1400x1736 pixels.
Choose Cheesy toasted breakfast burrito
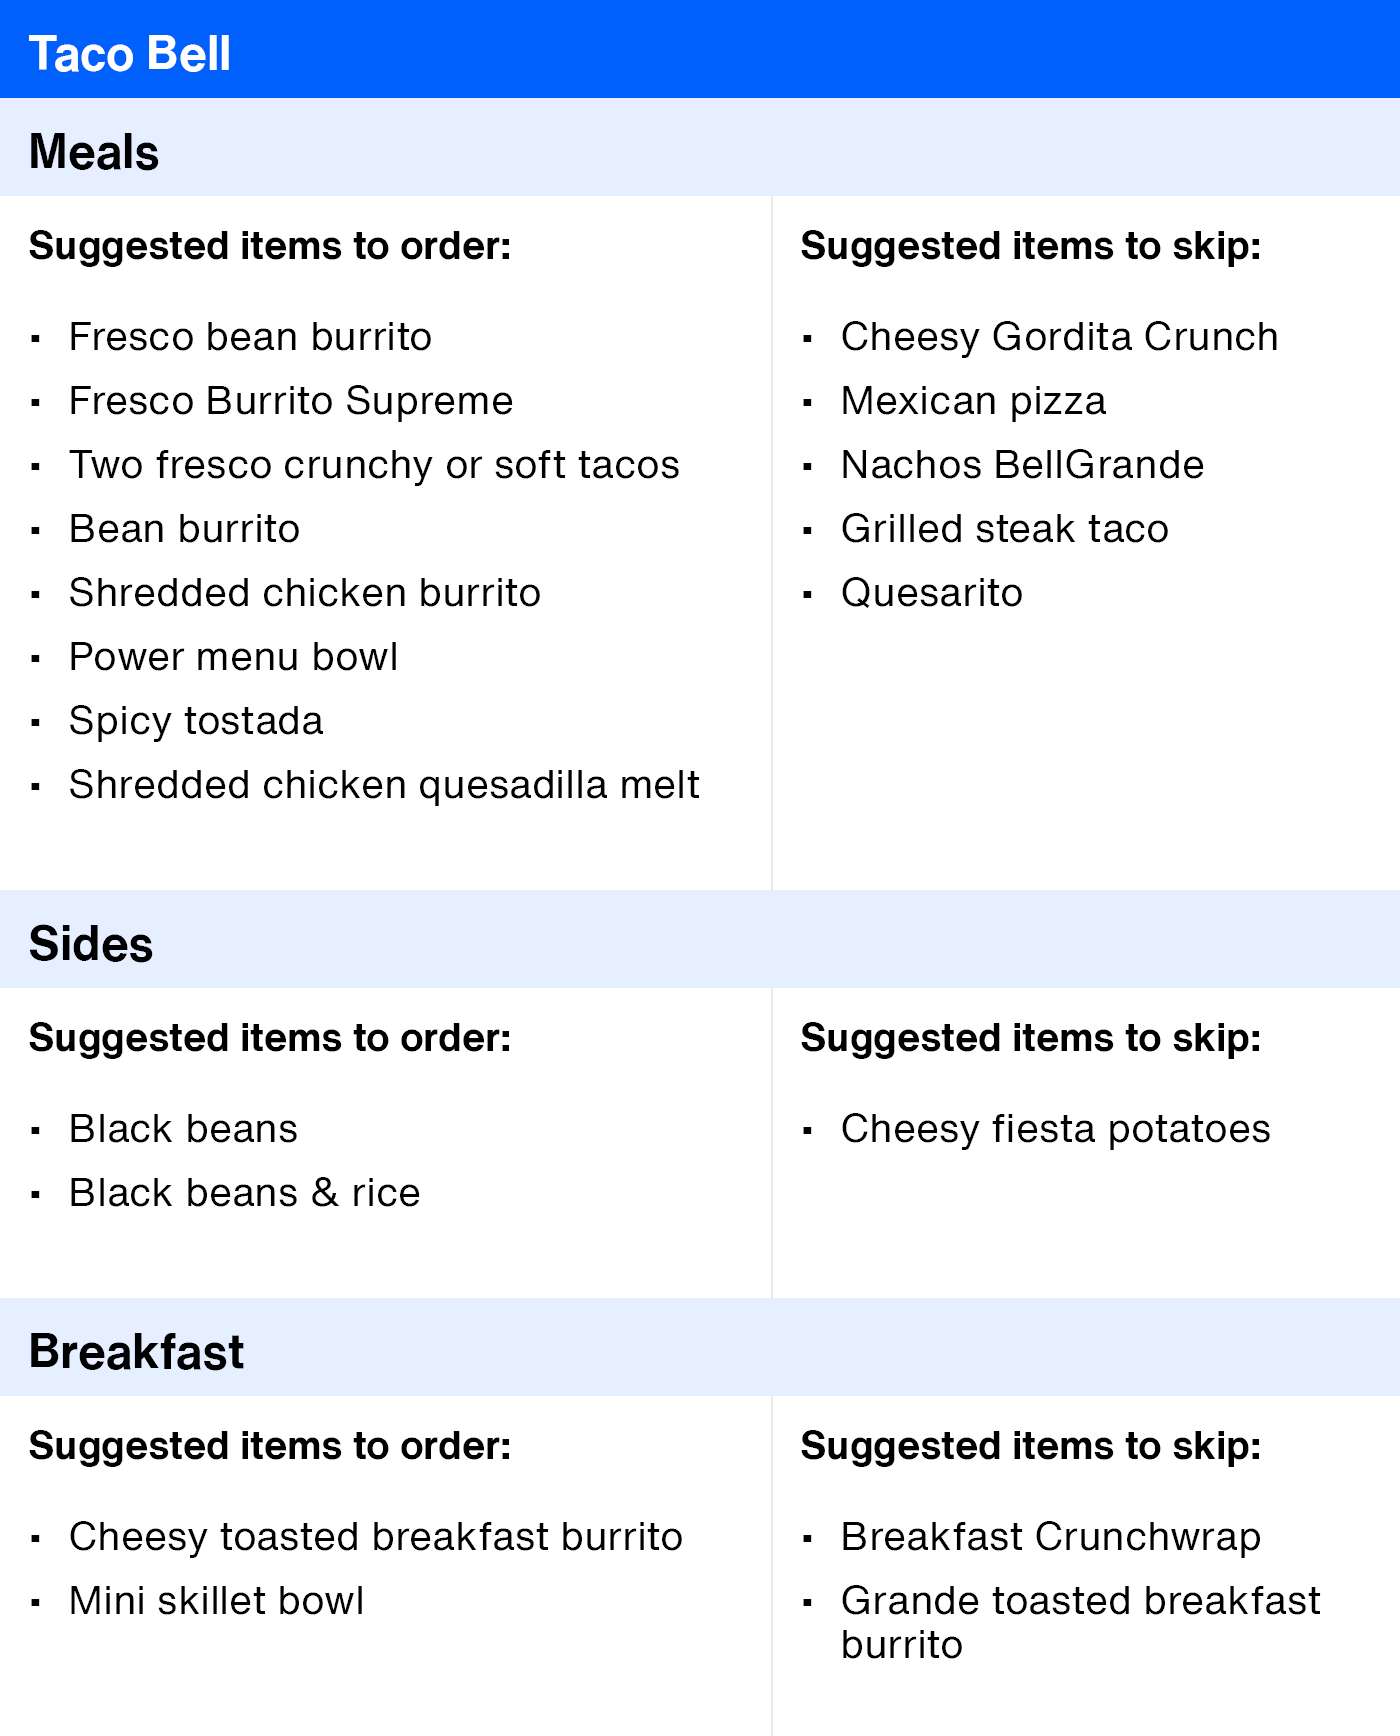pyautogui.click(x=375, y=1537)
